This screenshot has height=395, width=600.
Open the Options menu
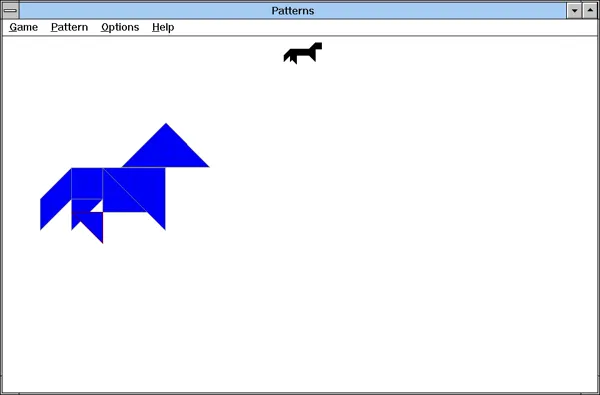(120, 27)
